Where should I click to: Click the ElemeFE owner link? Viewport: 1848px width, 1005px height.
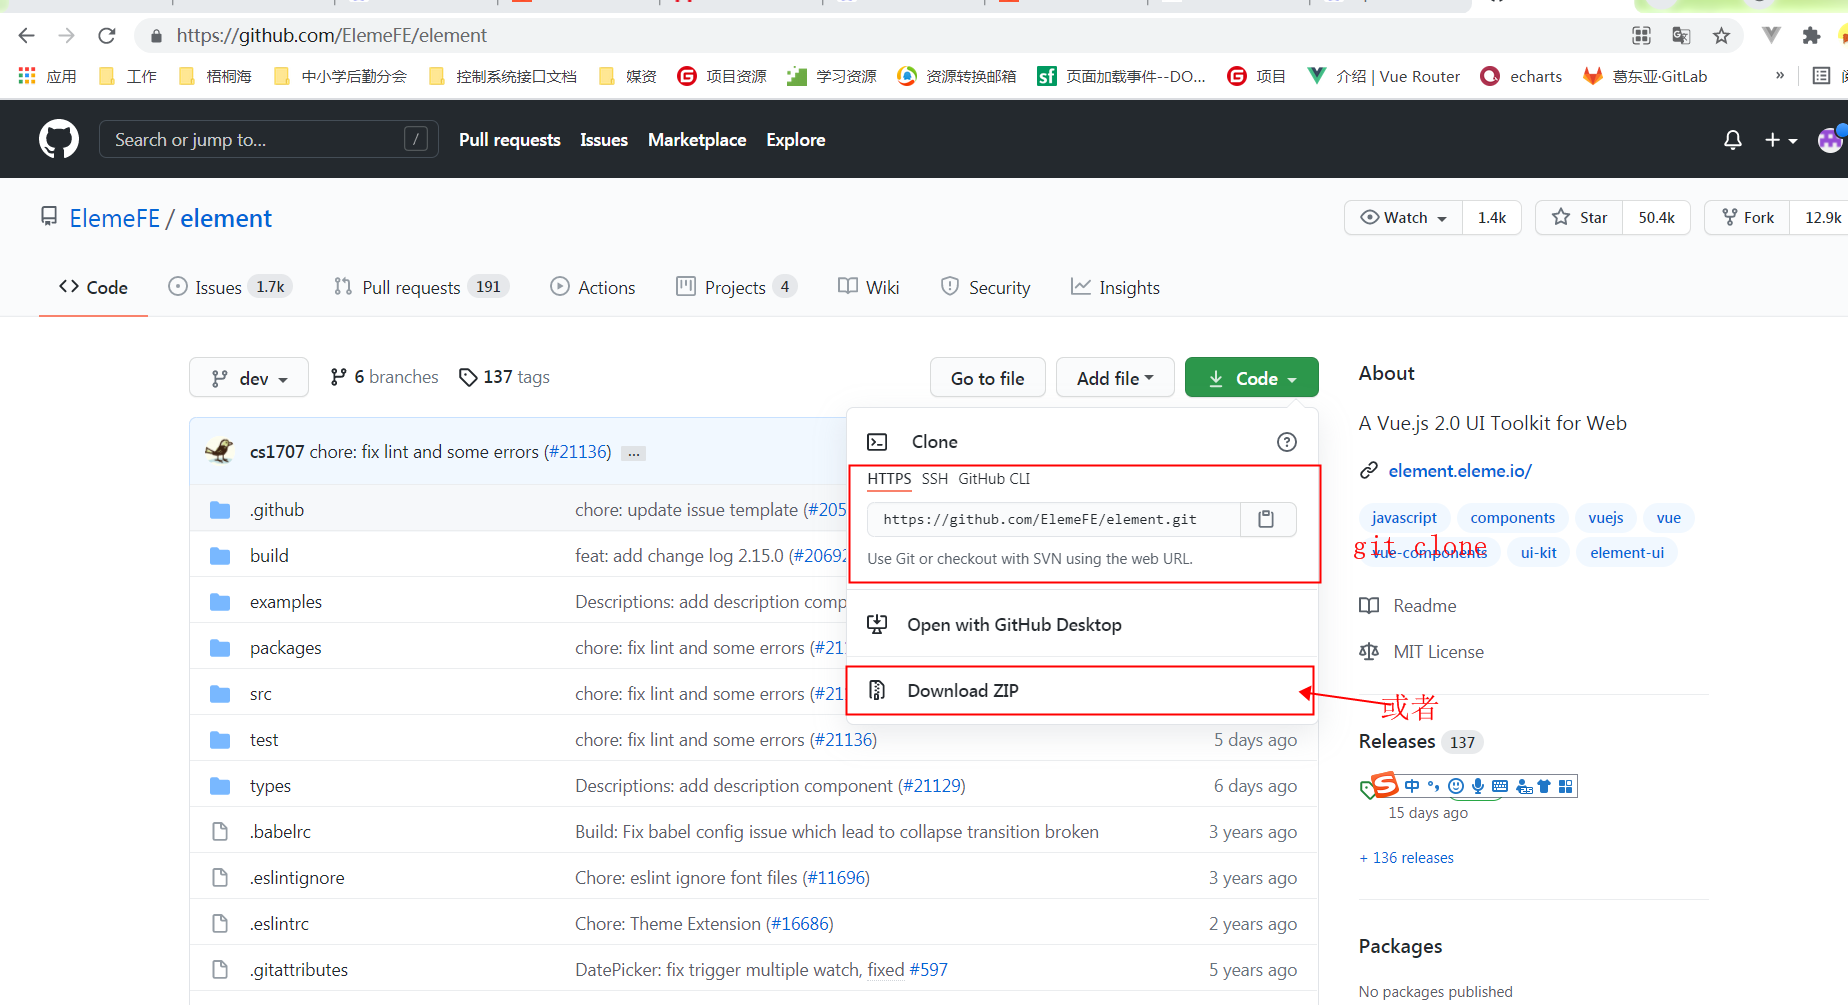114,219
